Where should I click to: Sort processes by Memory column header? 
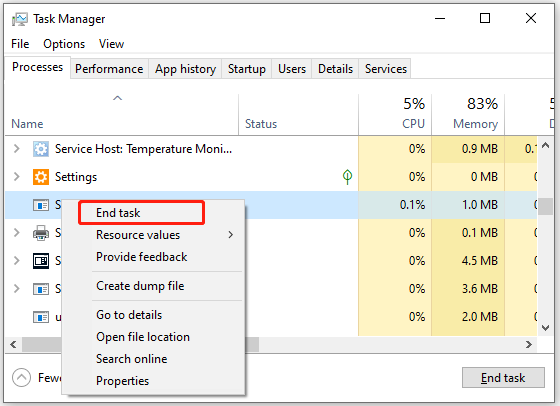pyautogui.click(x=475, y=124)
